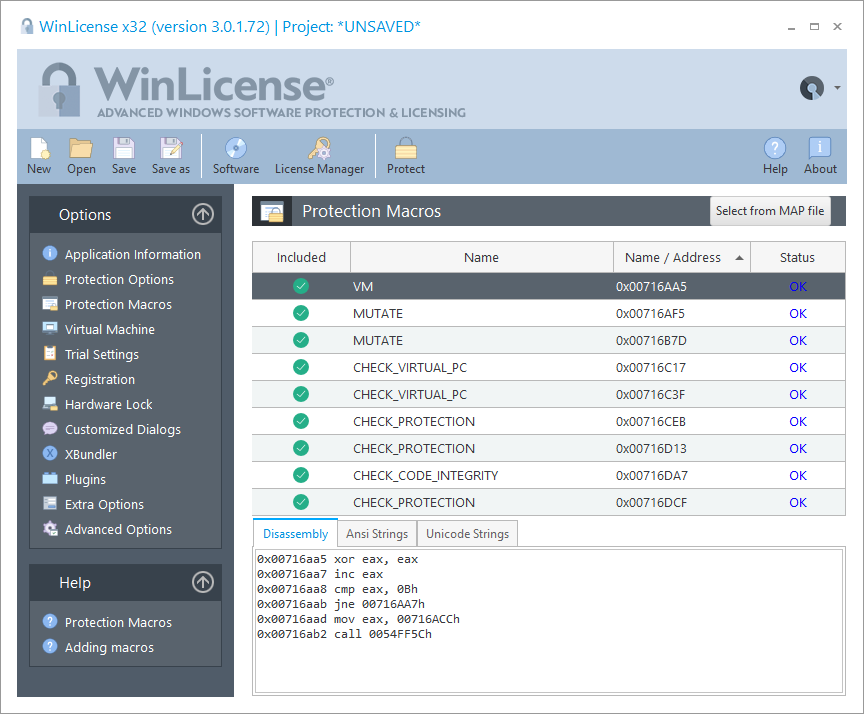Click the Included column header
Viewport: 864px width, 714px height.
pos(301,257)
